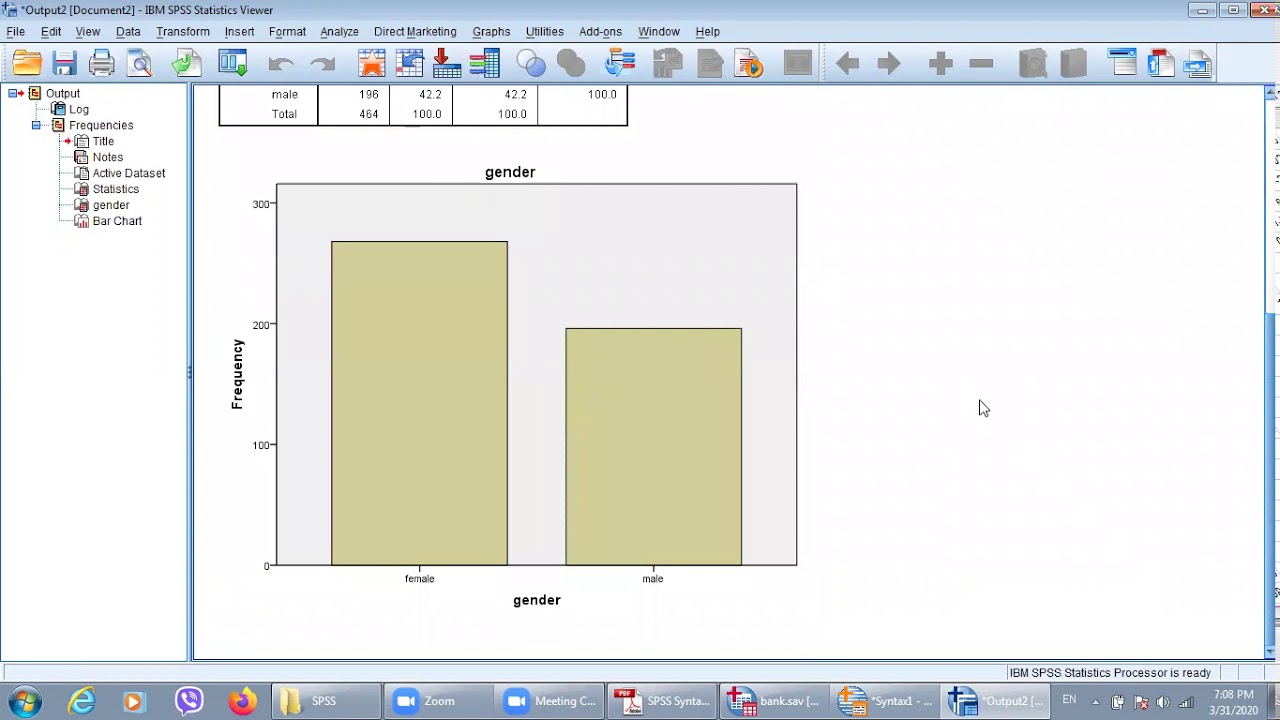1280x720 pixels.
Task: Select the Log item in outline tree
Action: pyautogui.click(x=79, y=109)
